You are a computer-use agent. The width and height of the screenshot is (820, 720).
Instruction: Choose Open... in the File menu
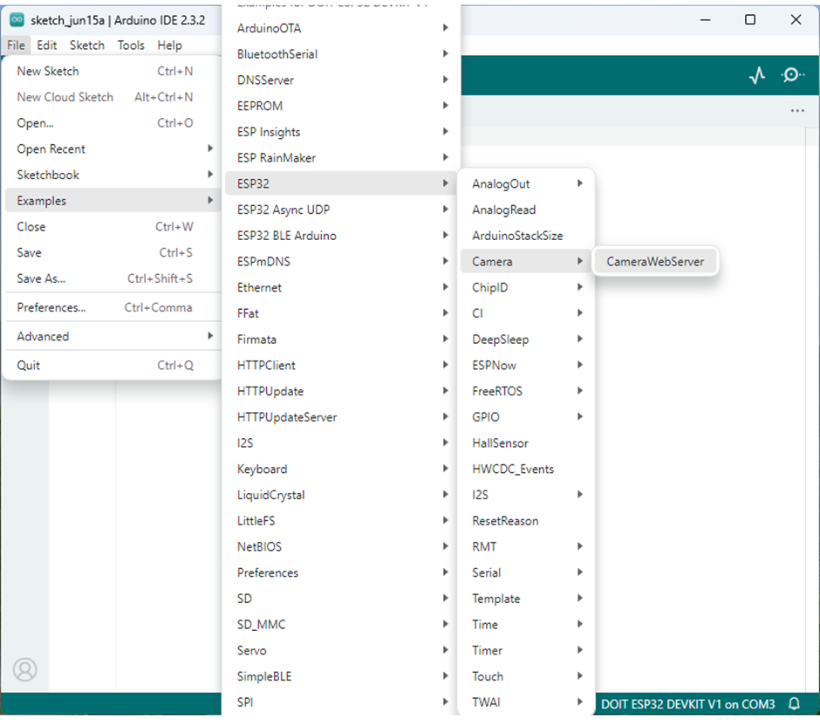[x=111, y=123]
